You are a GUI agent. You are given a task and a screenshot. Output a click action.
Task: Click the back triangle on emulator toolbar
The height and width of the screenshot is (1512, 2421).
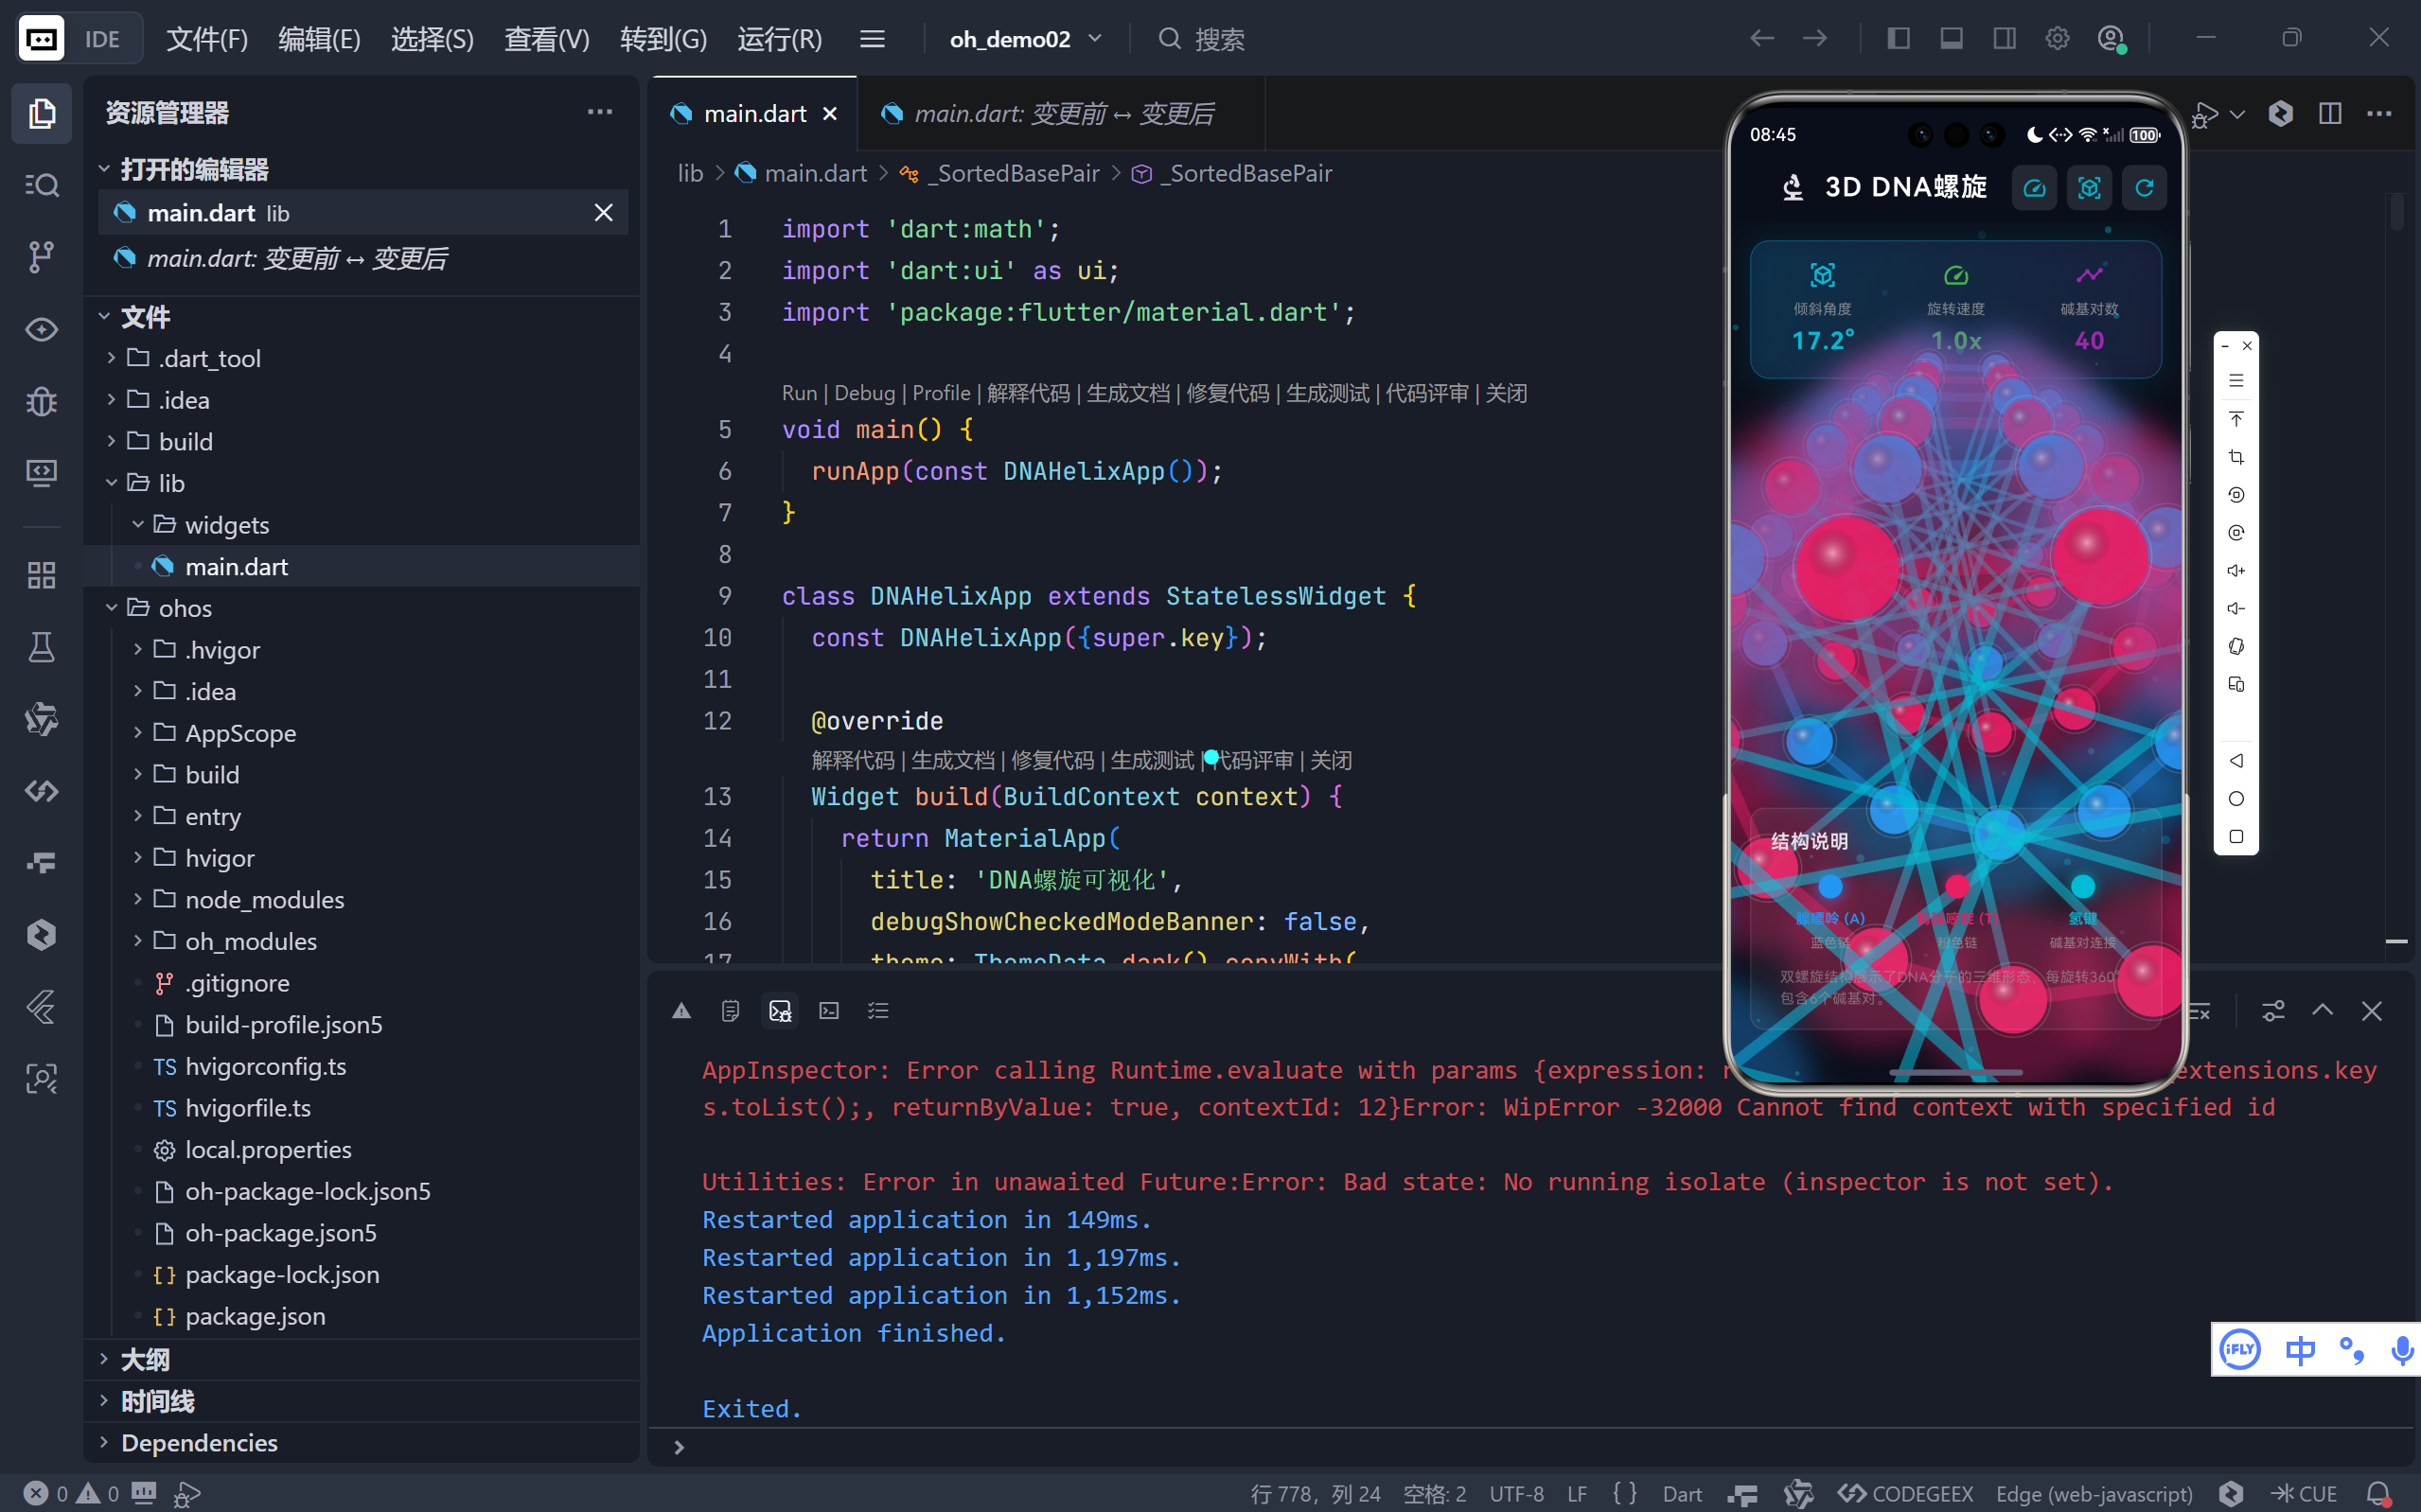(x=2236, y=761)
